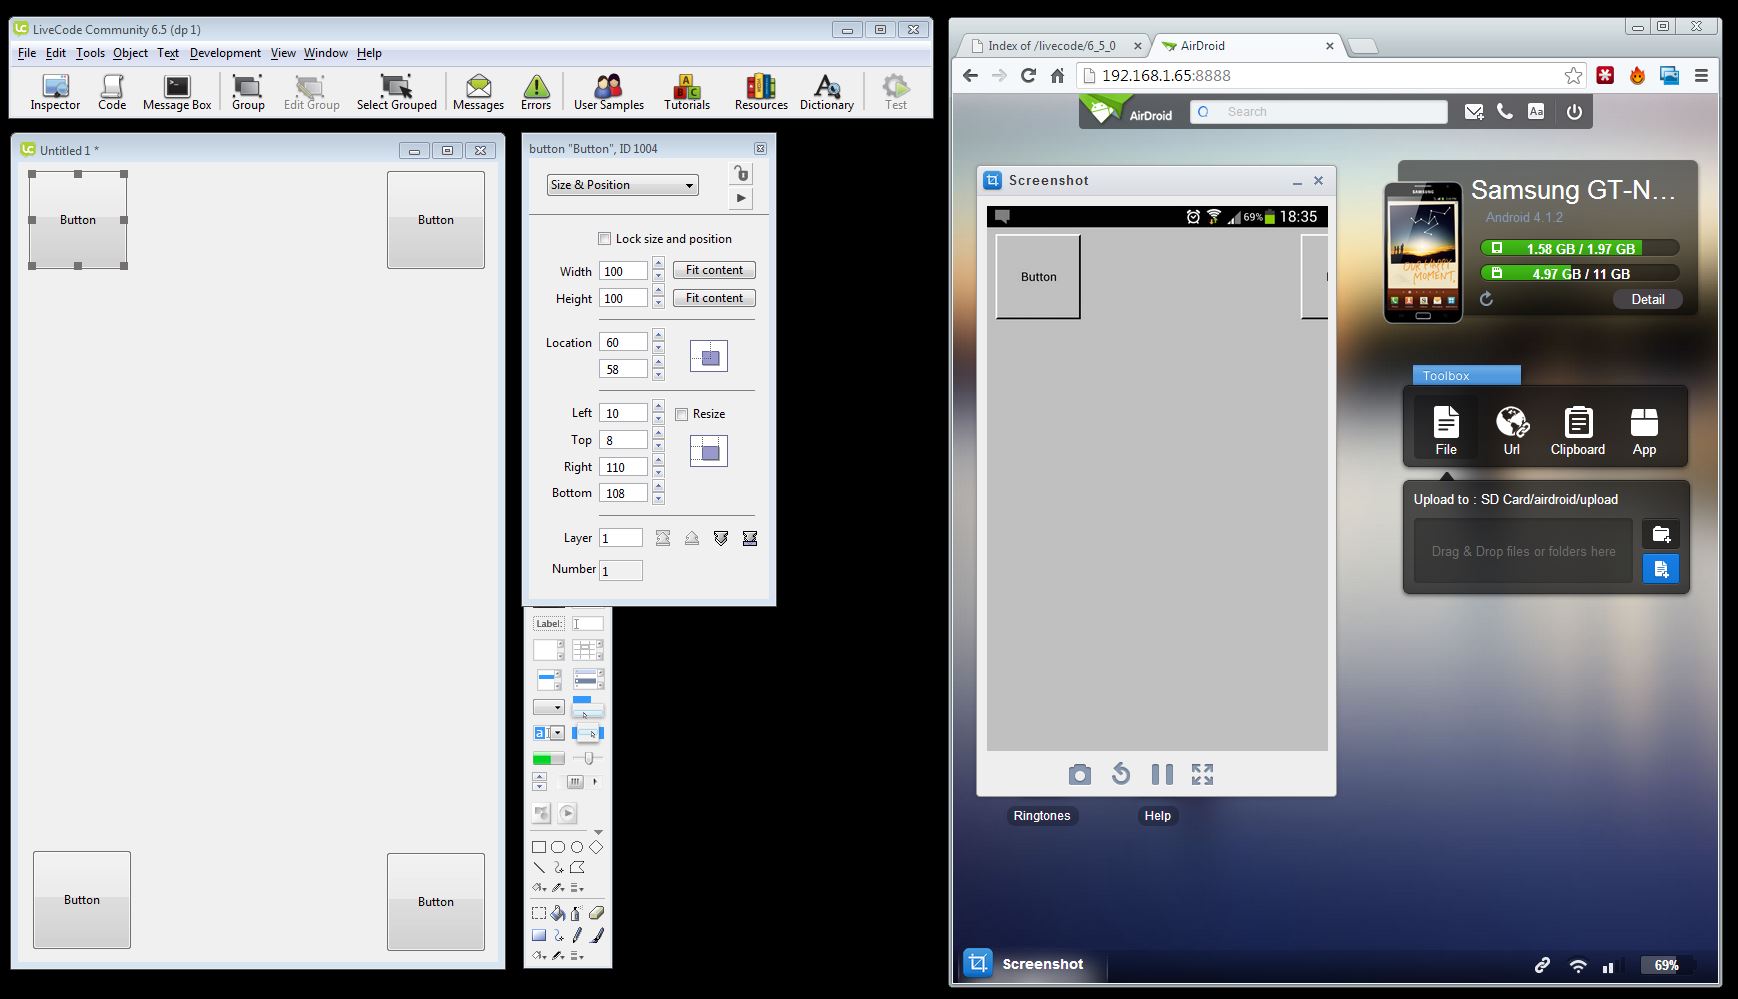Image resolution: width=1738 pixels, height=999 pixels.
Task: Open the Code editor icon
Action: [x=112, y=92]
